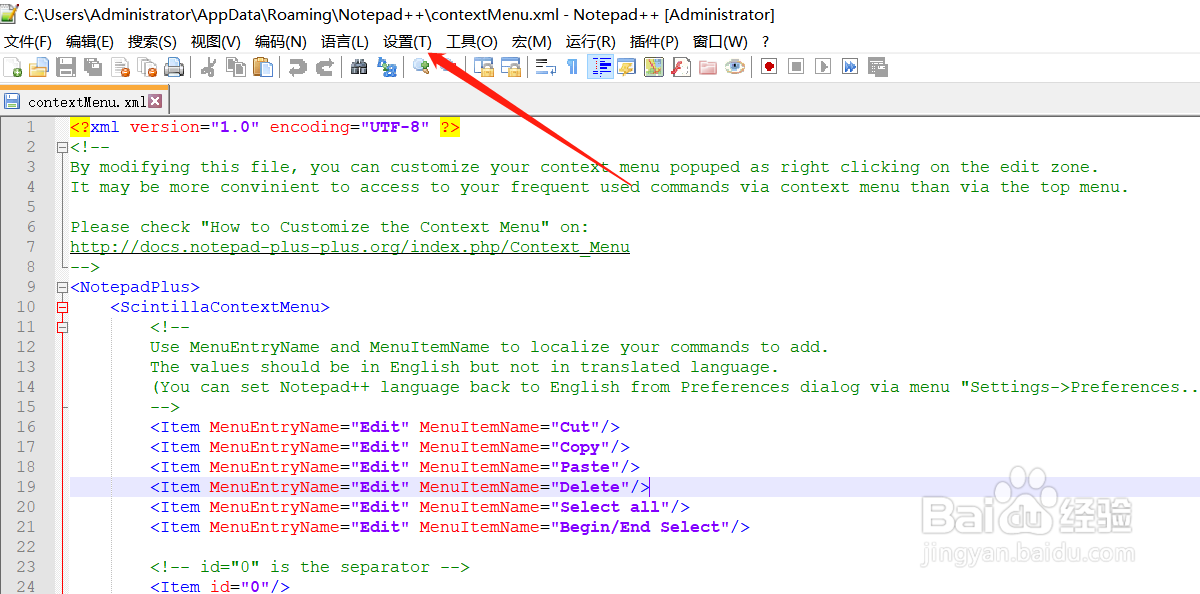Click the "Cut" value on line 16
Image resolution: width=1200 pixels, height=594 pixels.
(x=575, y=427)
